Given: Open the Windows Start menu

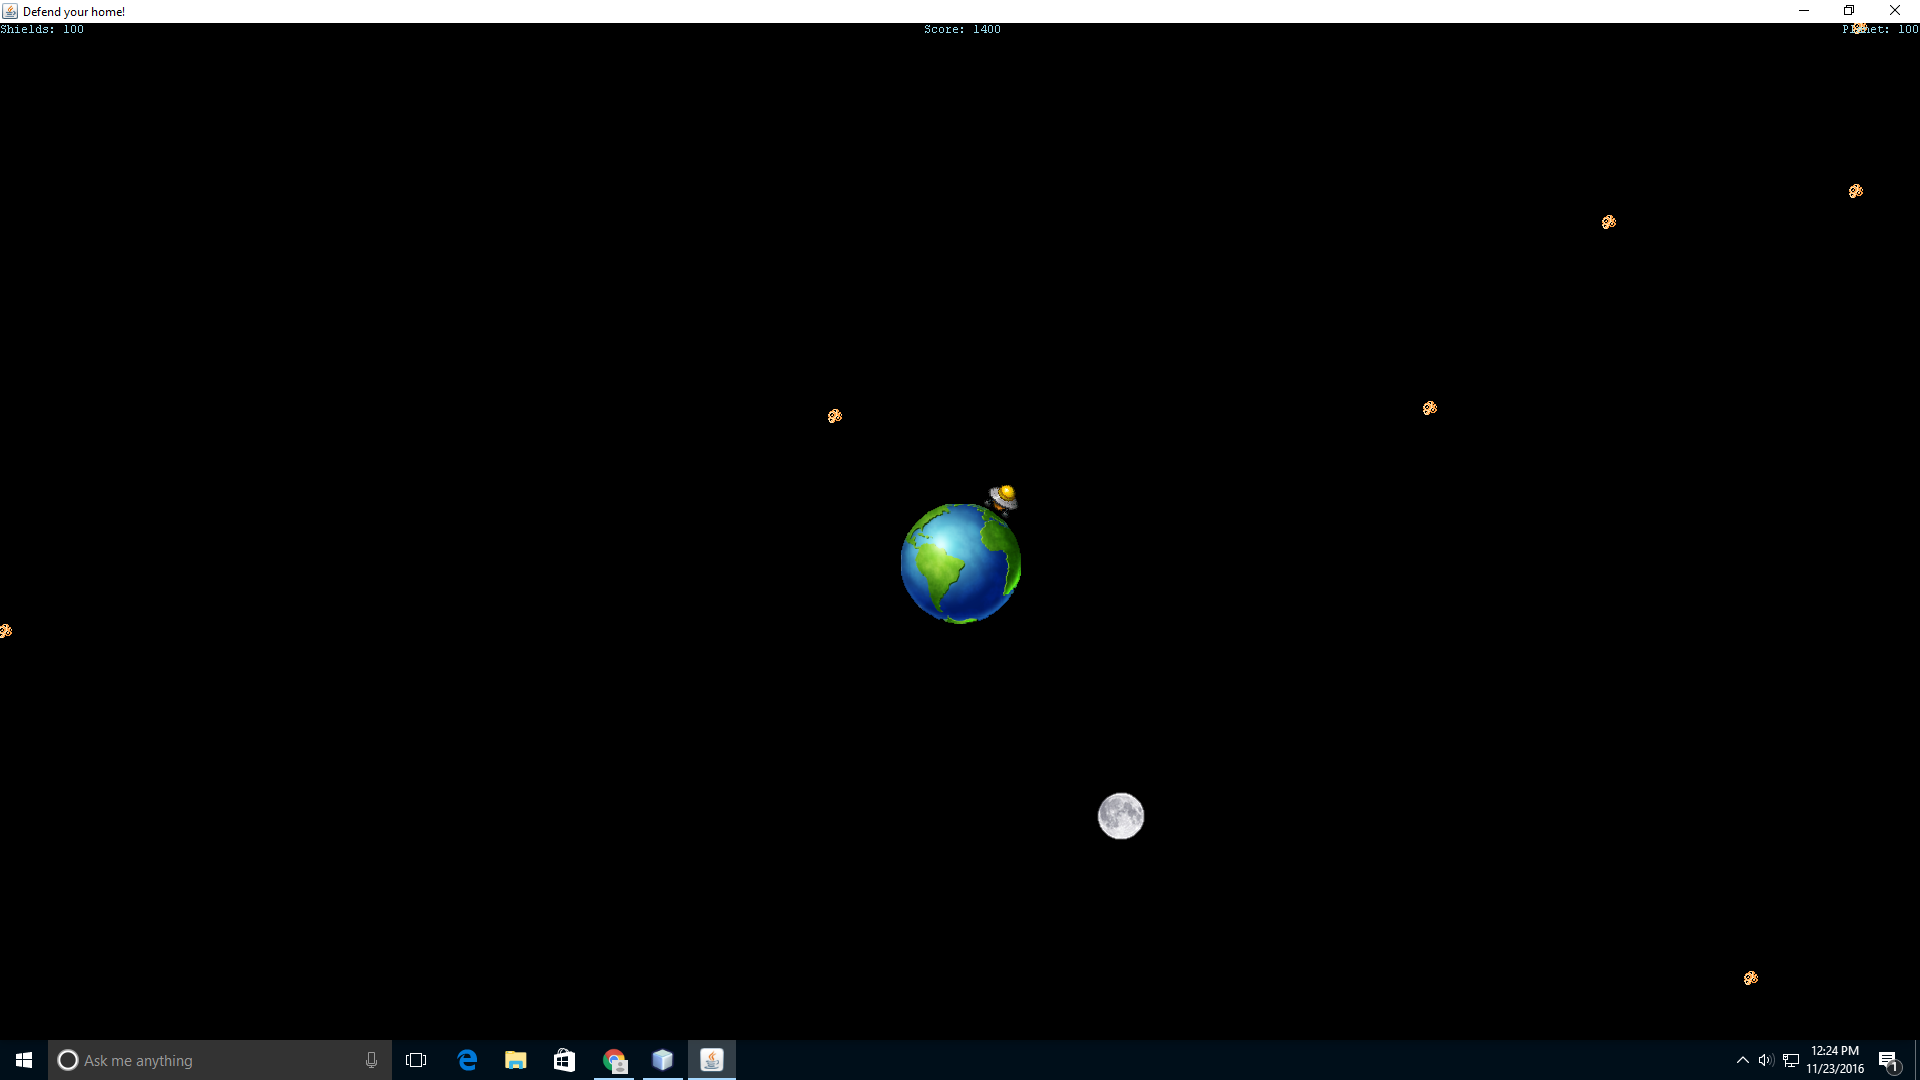Looking at the screenshot, I should point(24,1060).
